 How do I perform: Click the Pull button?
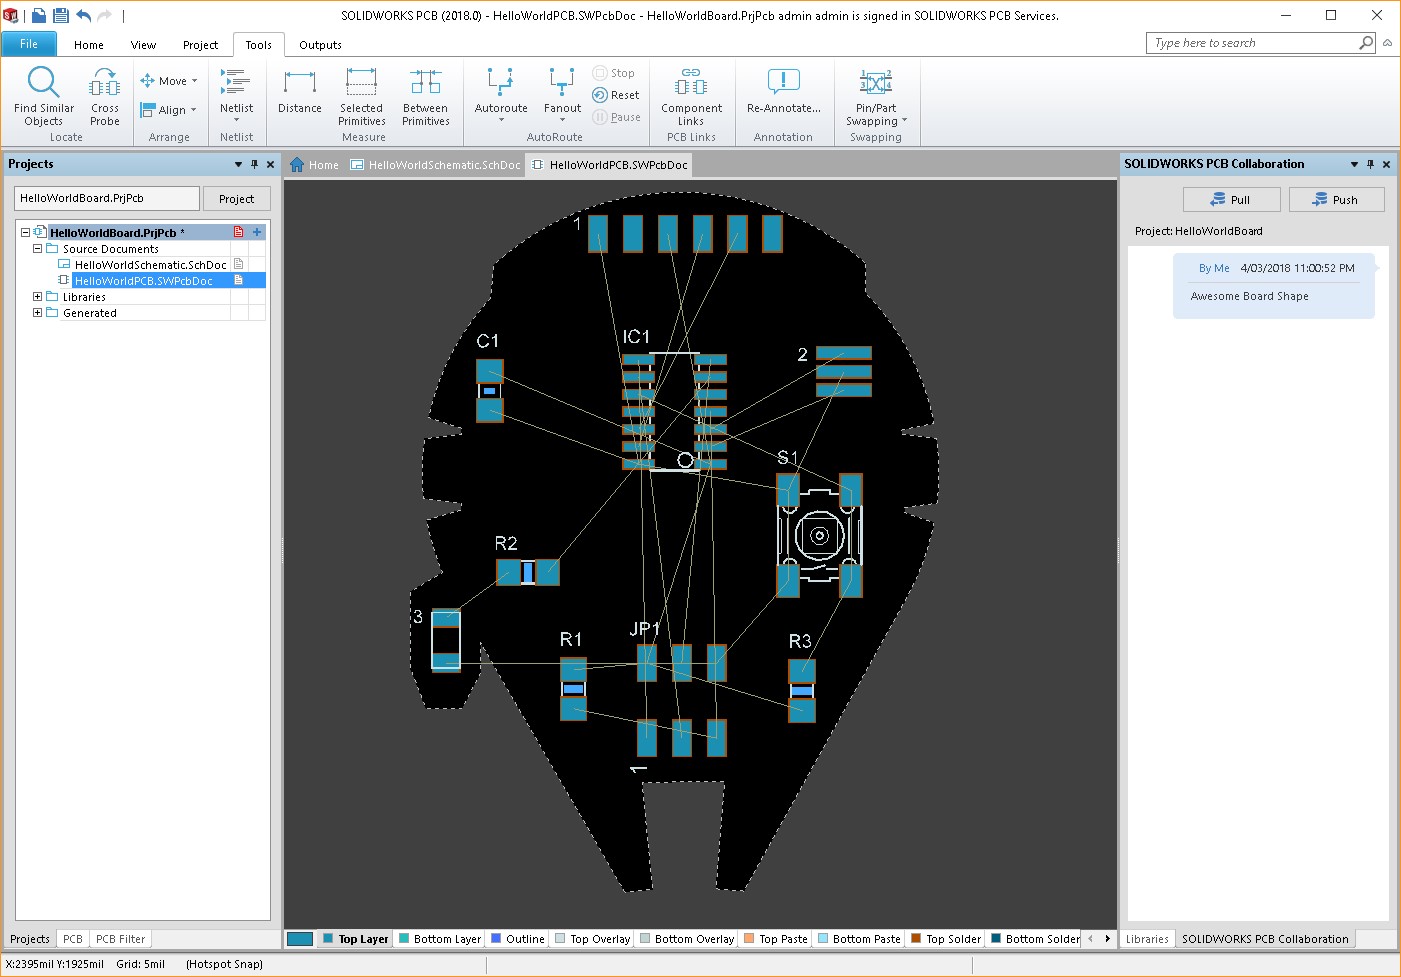pos(1231,199)
